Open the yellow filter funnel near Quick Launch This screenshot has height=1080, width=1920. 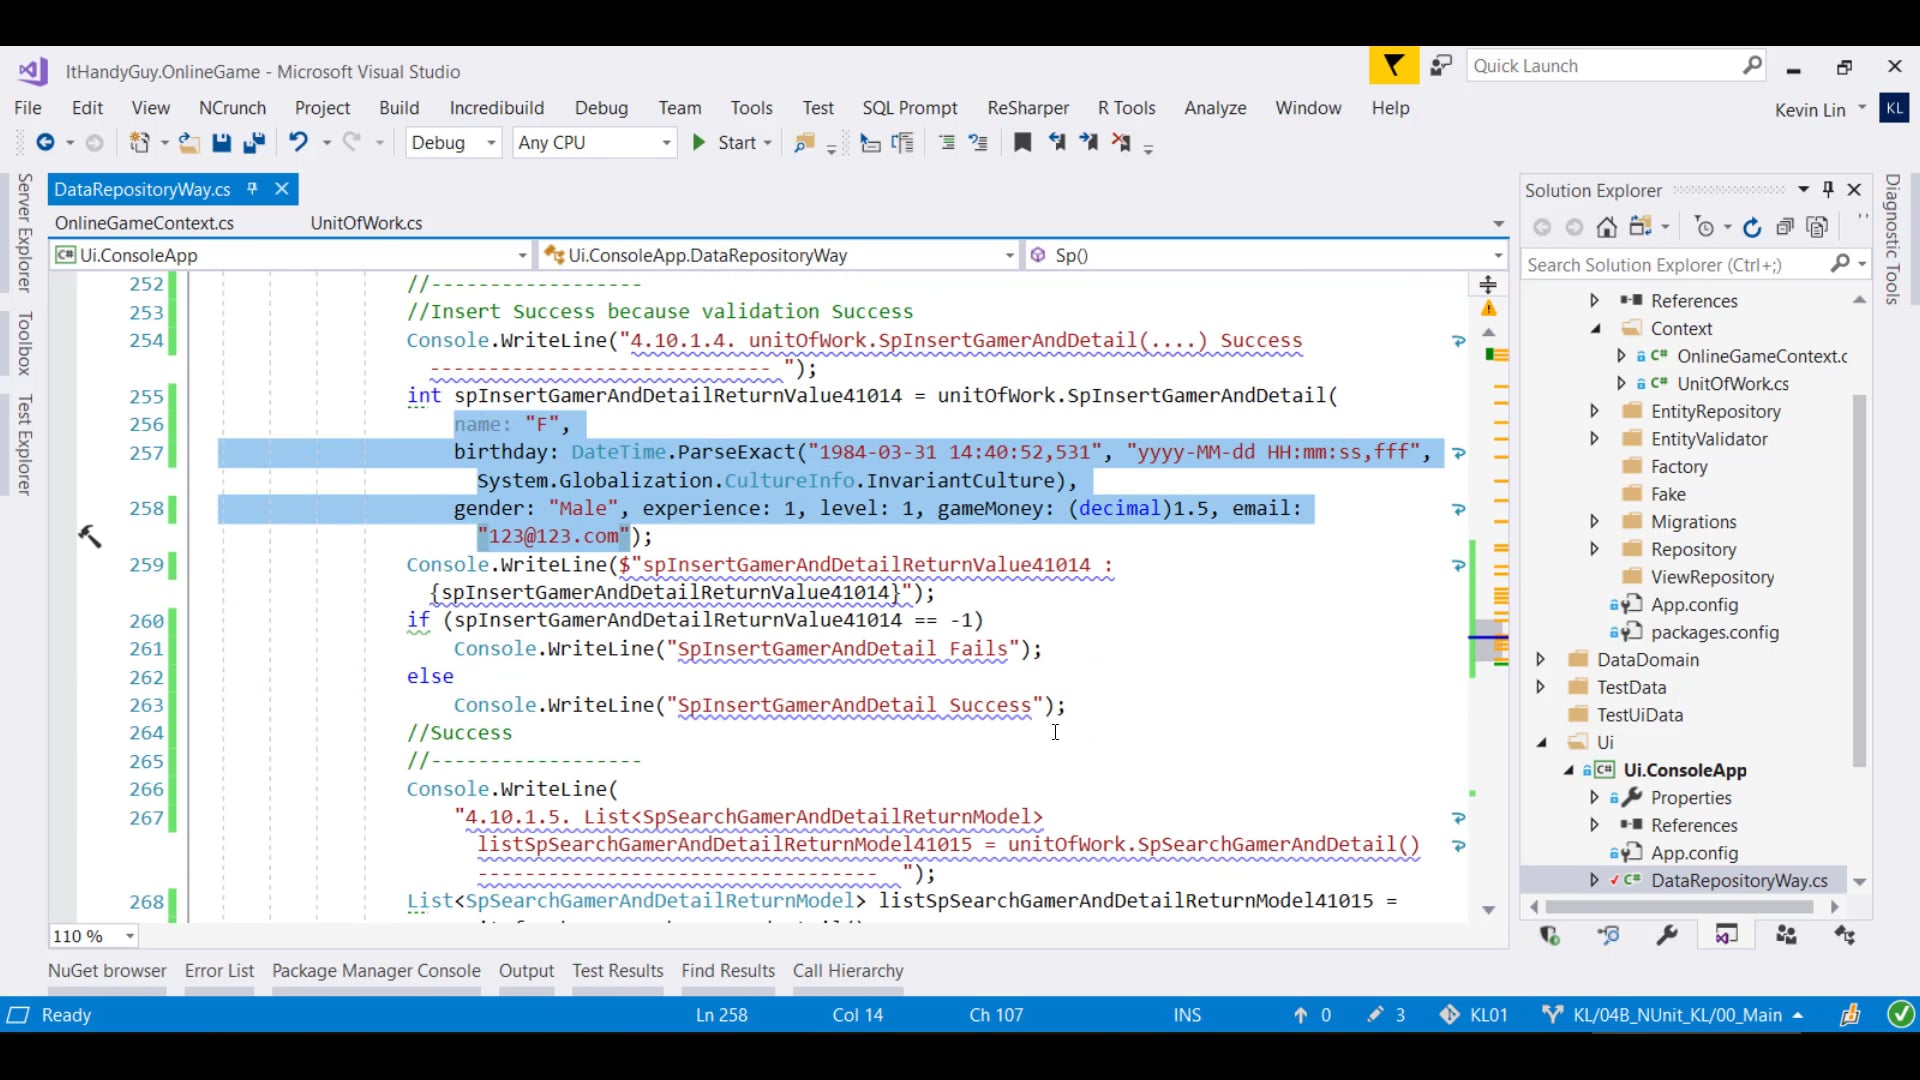(x=1393, y=65)
